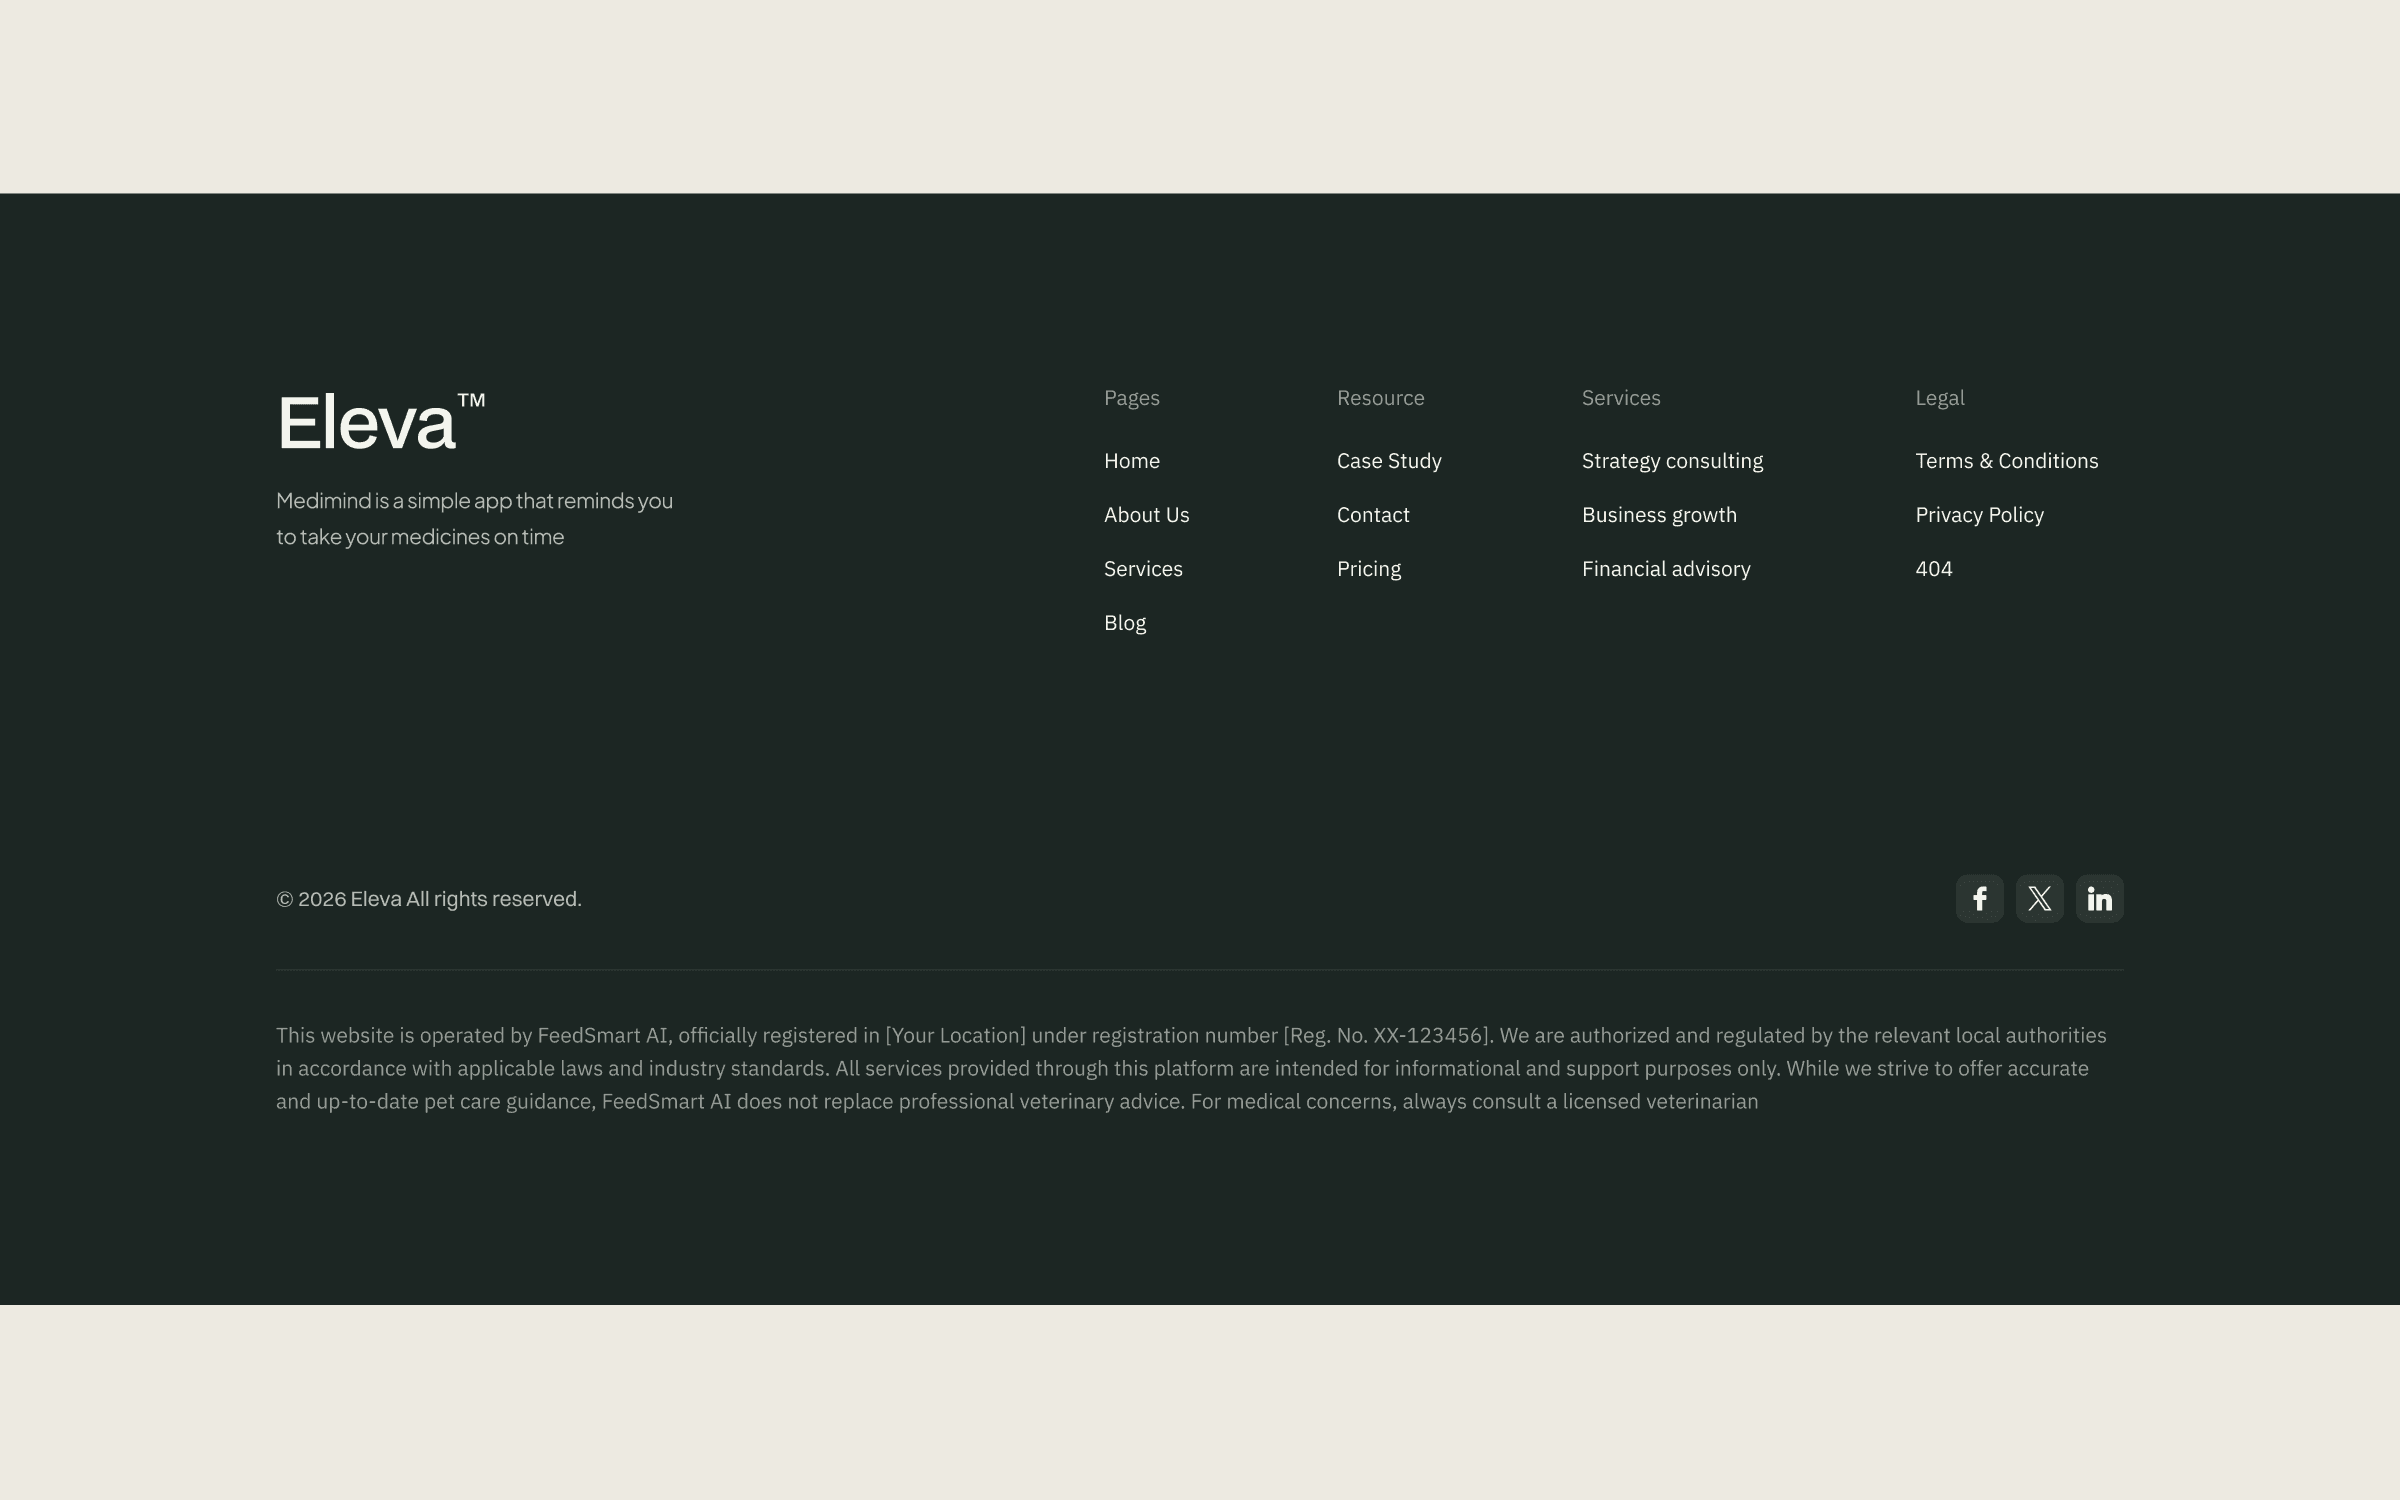Open the Facebook social icon

[x=1979, y=899]
